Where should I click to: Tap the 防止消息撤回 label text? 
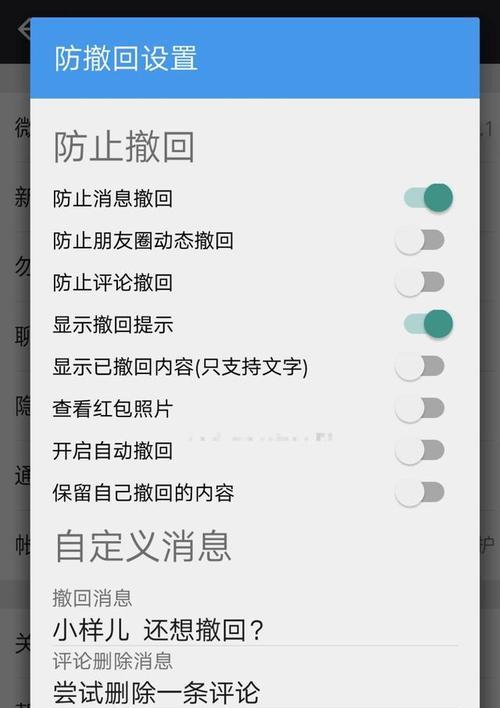point(112,198)
